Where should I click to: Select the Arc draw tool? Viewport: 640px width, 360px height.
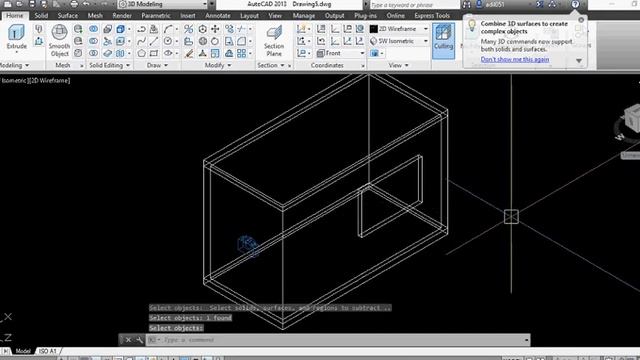[168, 29]
